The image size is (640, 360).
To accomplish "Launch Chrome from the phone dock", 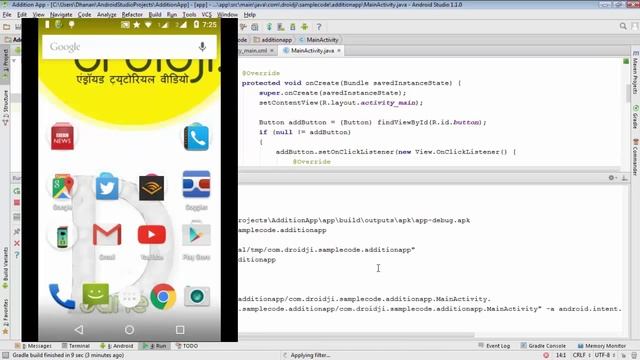I will (163, 297).
